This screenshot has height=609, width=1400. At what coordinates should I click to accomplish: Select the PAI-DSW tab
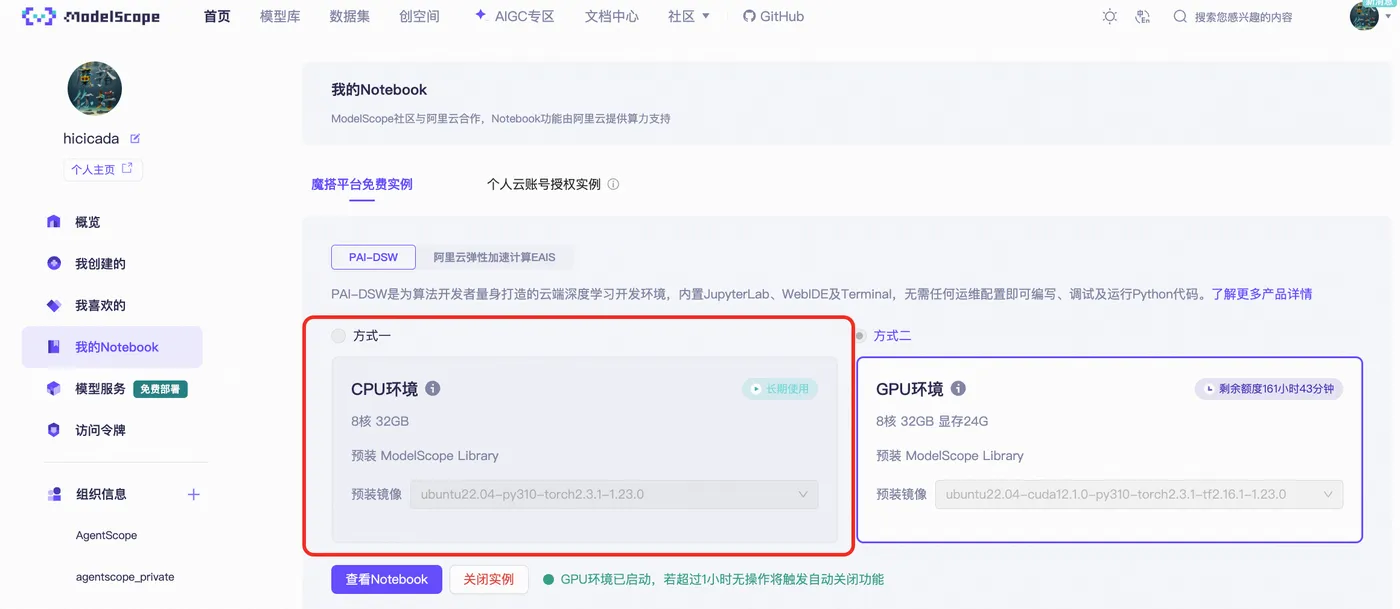tap(373, 257)
